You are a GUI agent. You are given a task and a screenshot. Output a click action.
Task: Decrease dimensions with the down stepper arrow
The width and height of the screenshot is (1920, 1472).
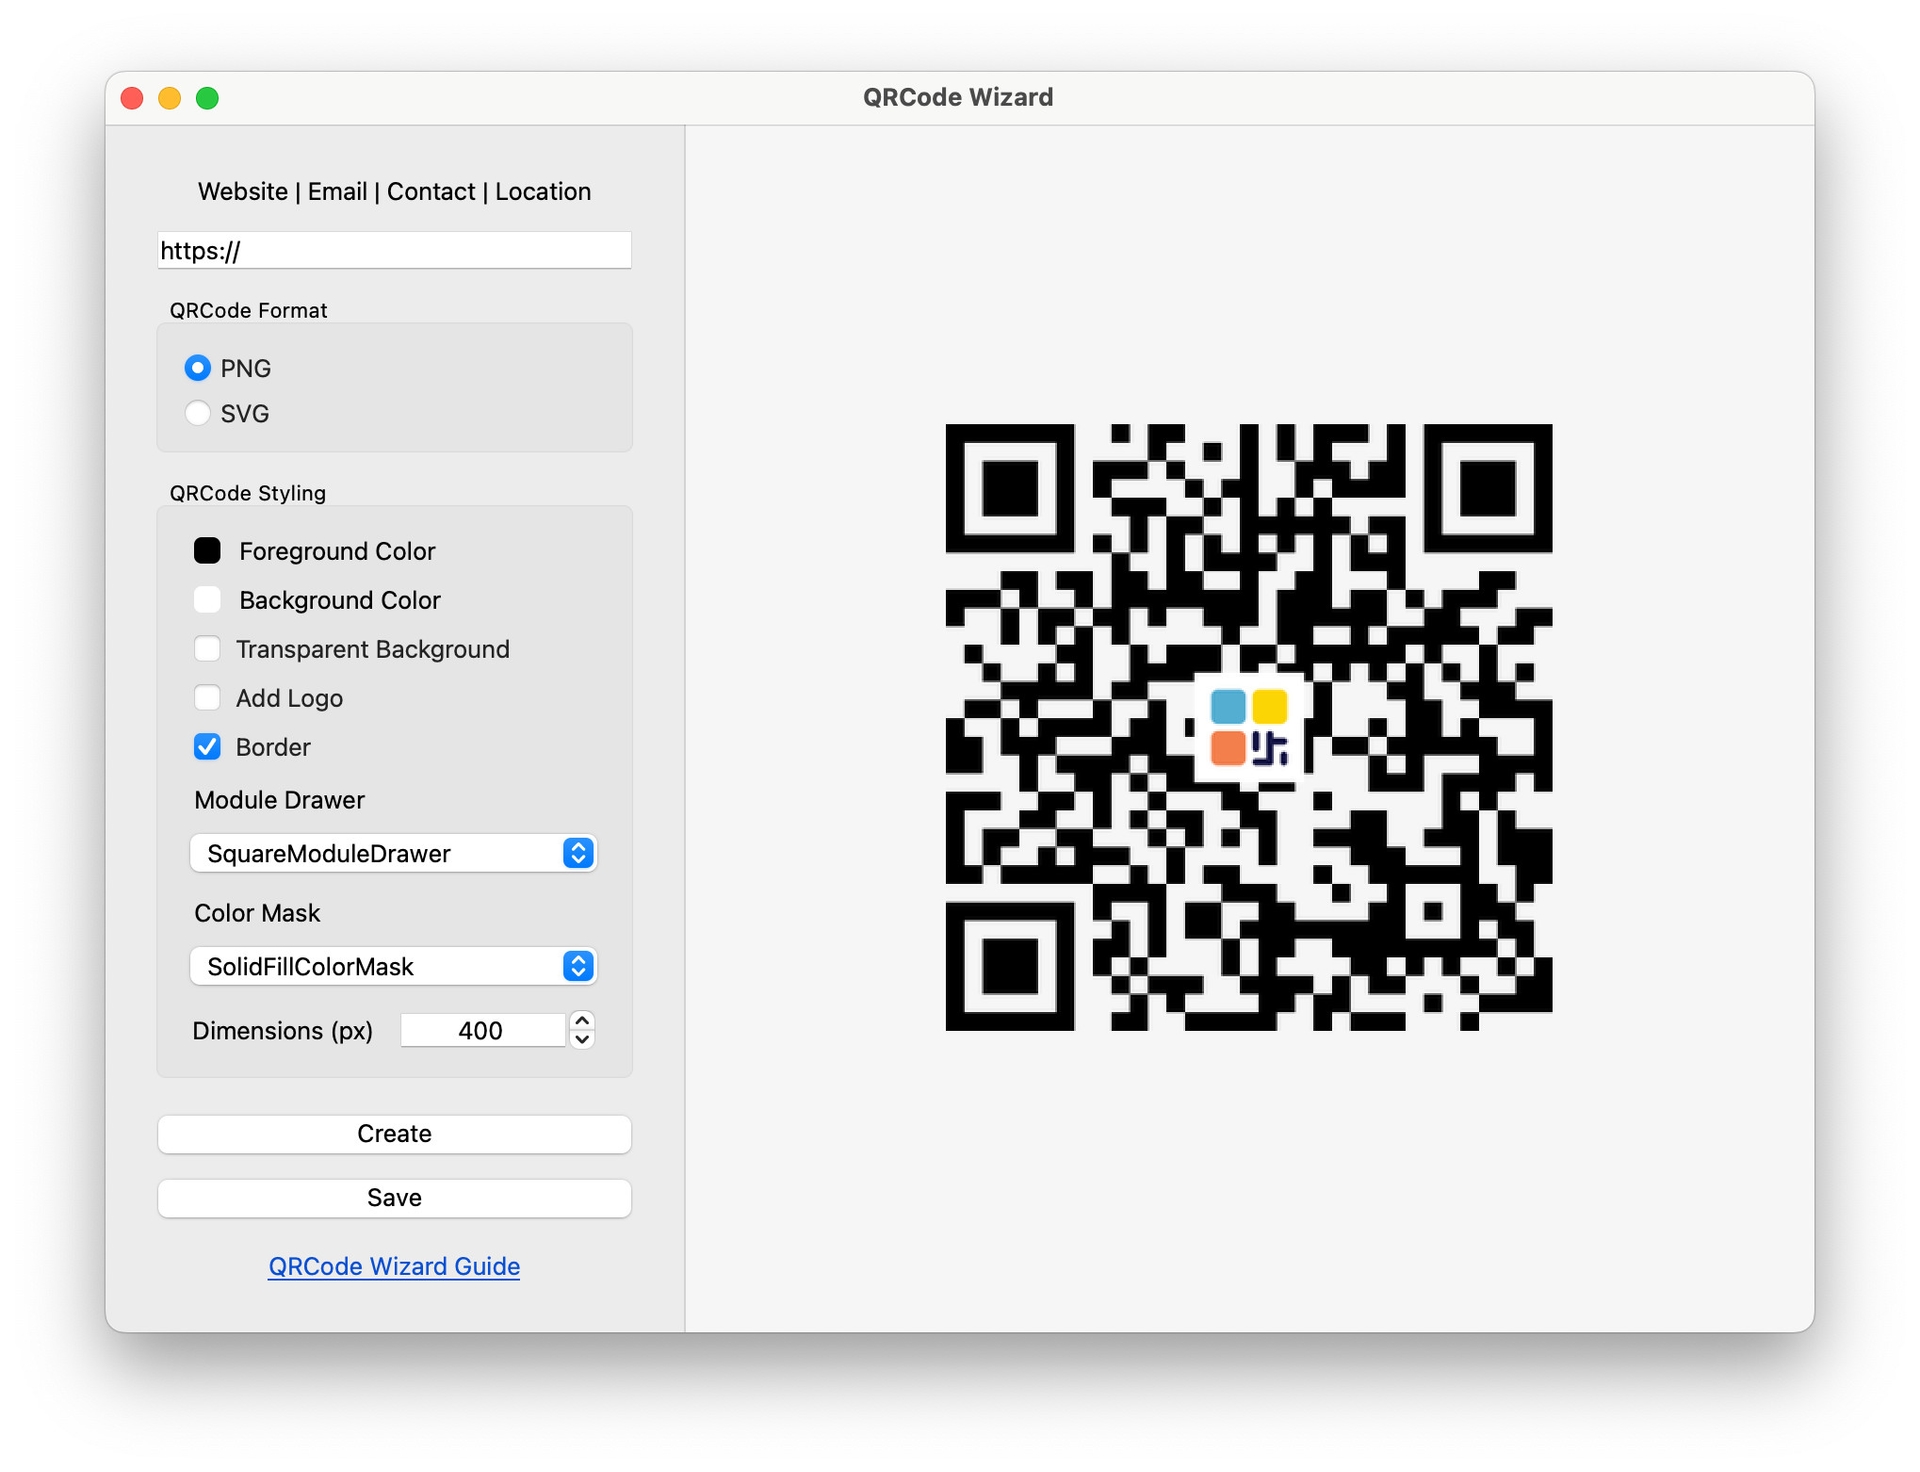click(x=582, y=1040)
